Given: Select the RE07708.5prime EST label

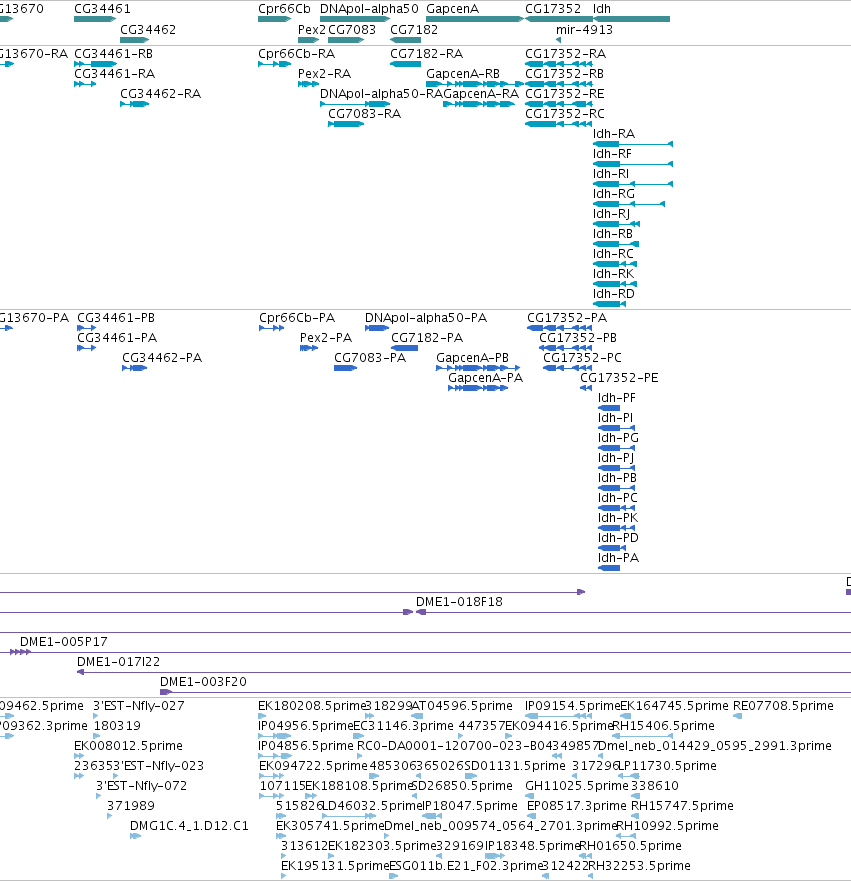Looking at the screenshot, I should click(x=783, y=705).
